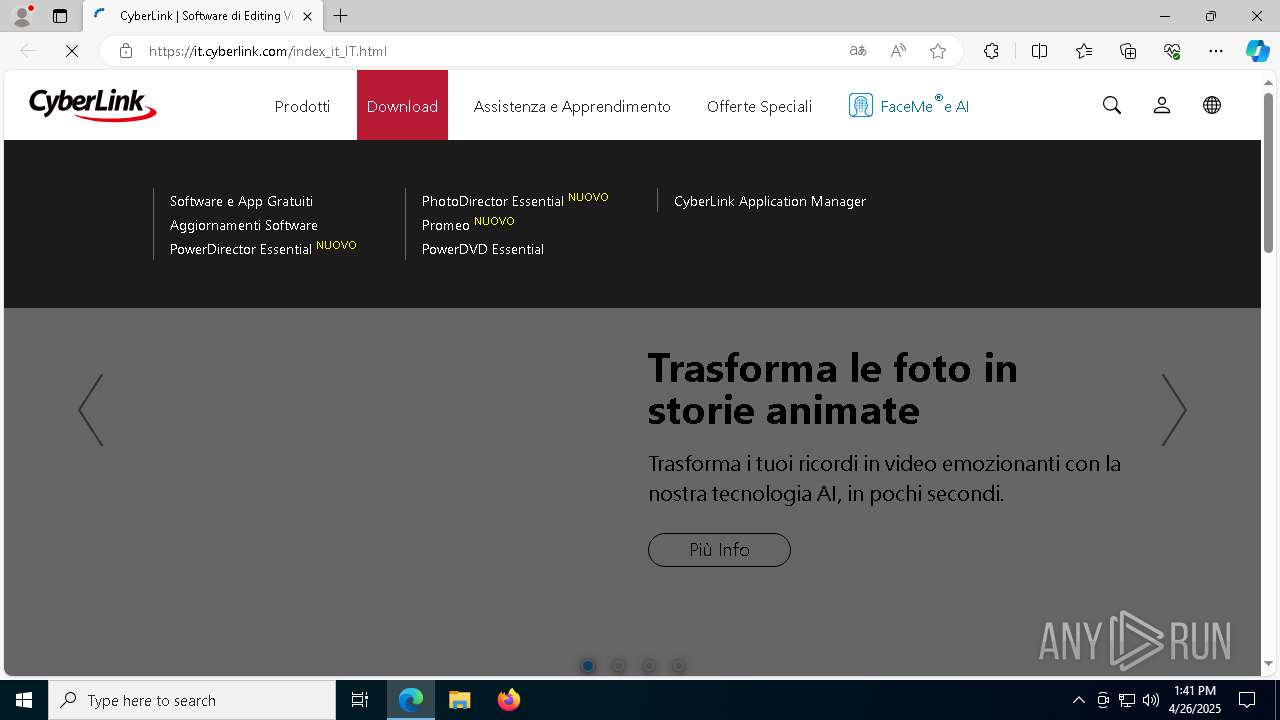Open Software e App Gratuiti link
The image size is (1280, 720).
click(241, 201)
